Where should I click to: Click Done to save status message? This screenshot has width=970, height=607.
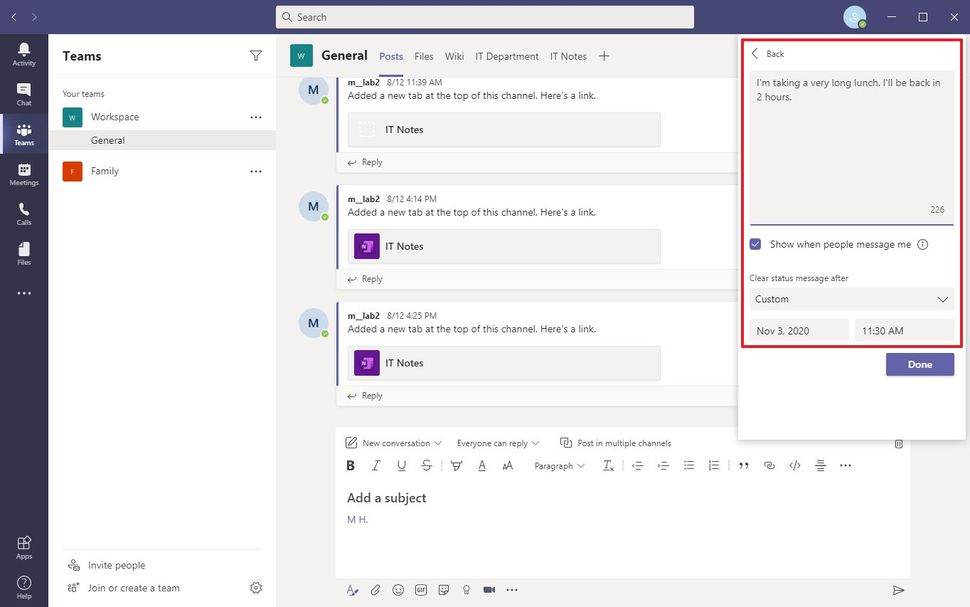pos(919,364)
